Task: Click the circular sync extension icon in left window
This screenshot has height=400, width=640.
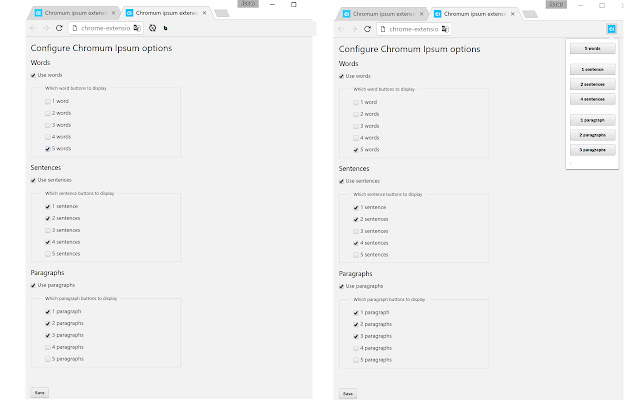Action: [x=152, y=28]
